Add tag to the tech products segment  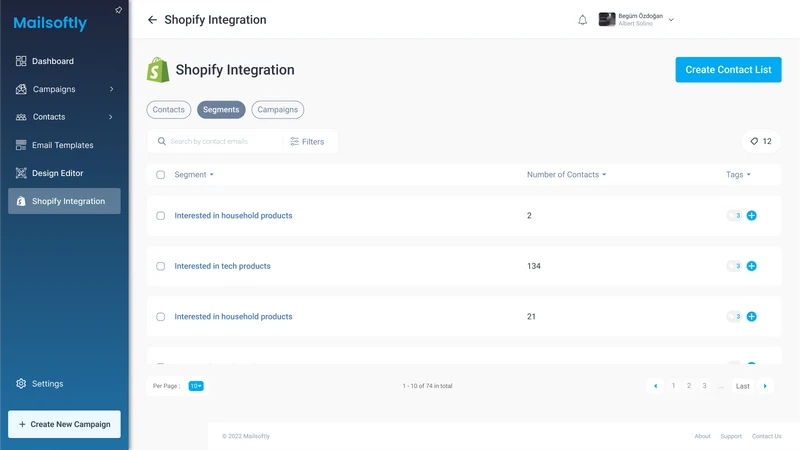(x=751, y=266)
